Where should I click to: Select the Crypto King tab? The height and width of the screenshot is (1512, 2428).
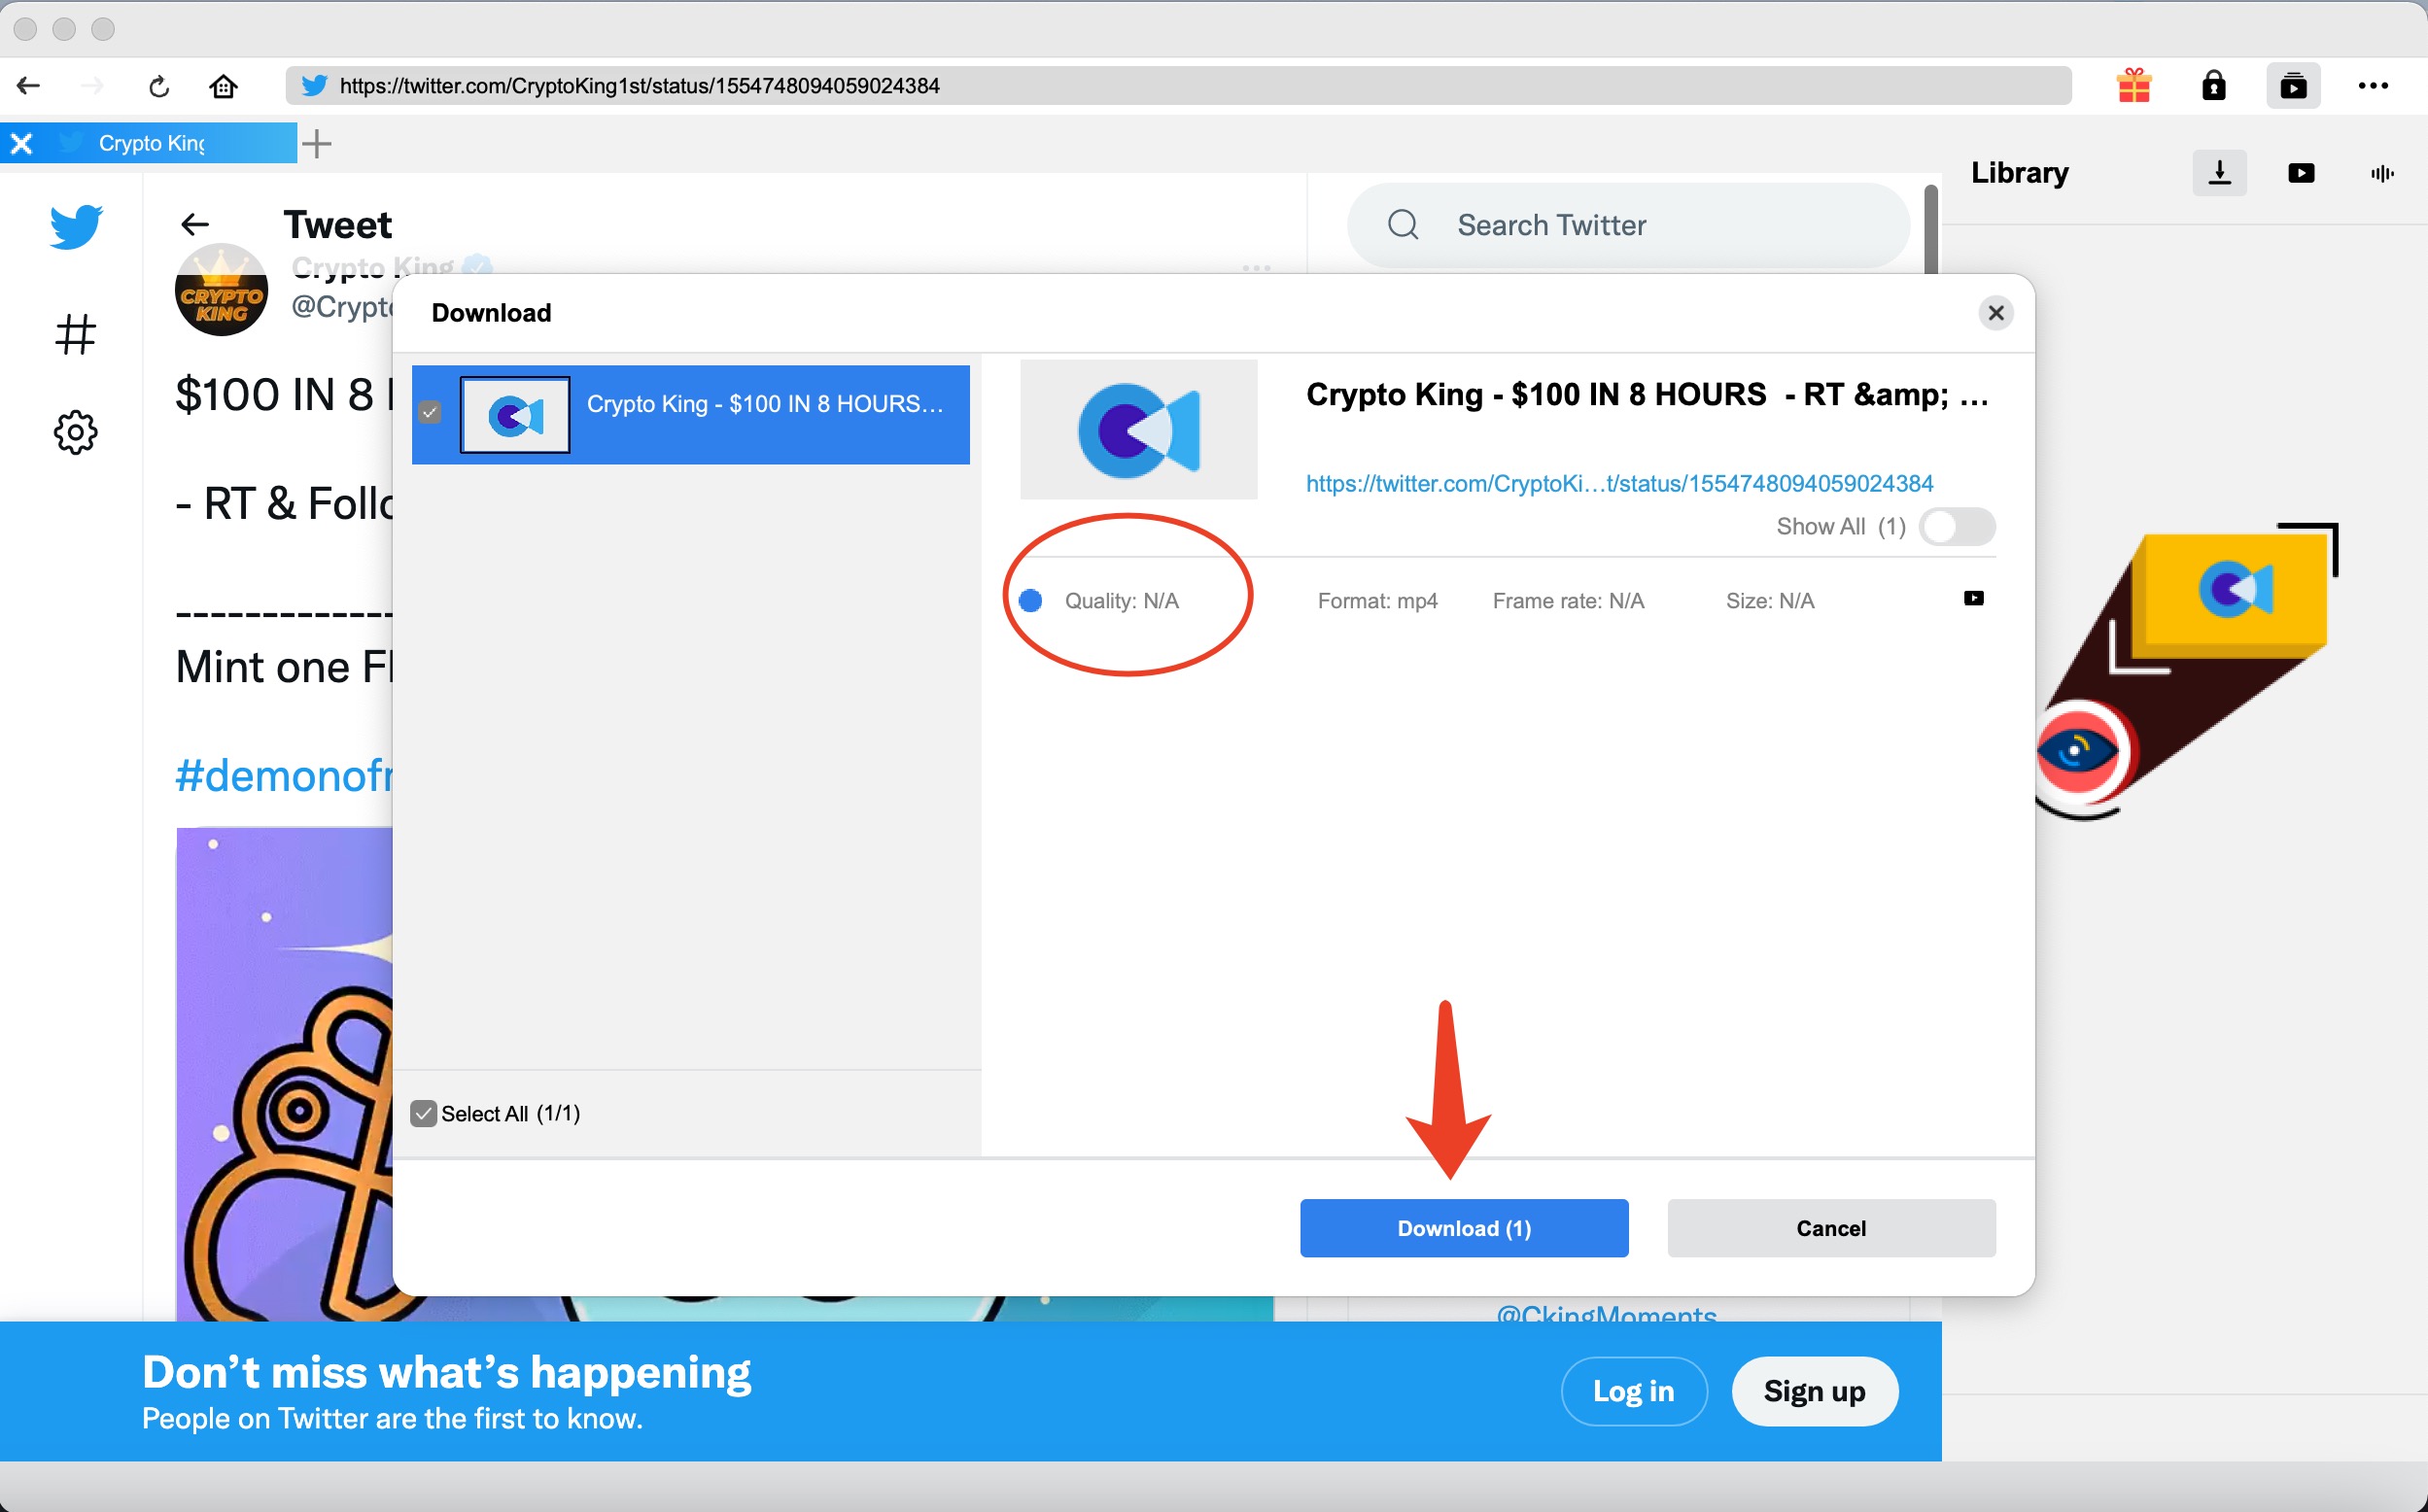pyautogui.click(x=151, y=143)
